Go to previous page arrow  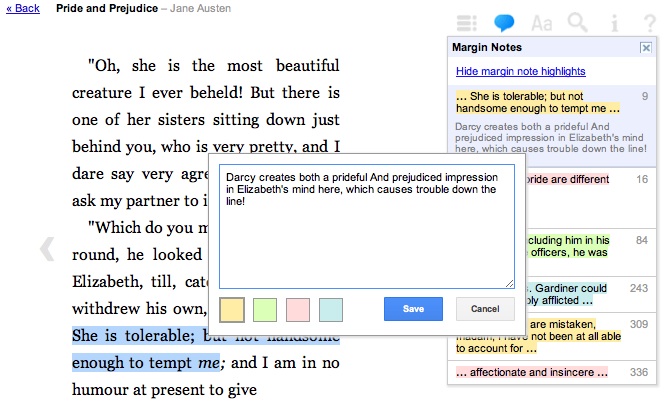click(x=47, y=248)
